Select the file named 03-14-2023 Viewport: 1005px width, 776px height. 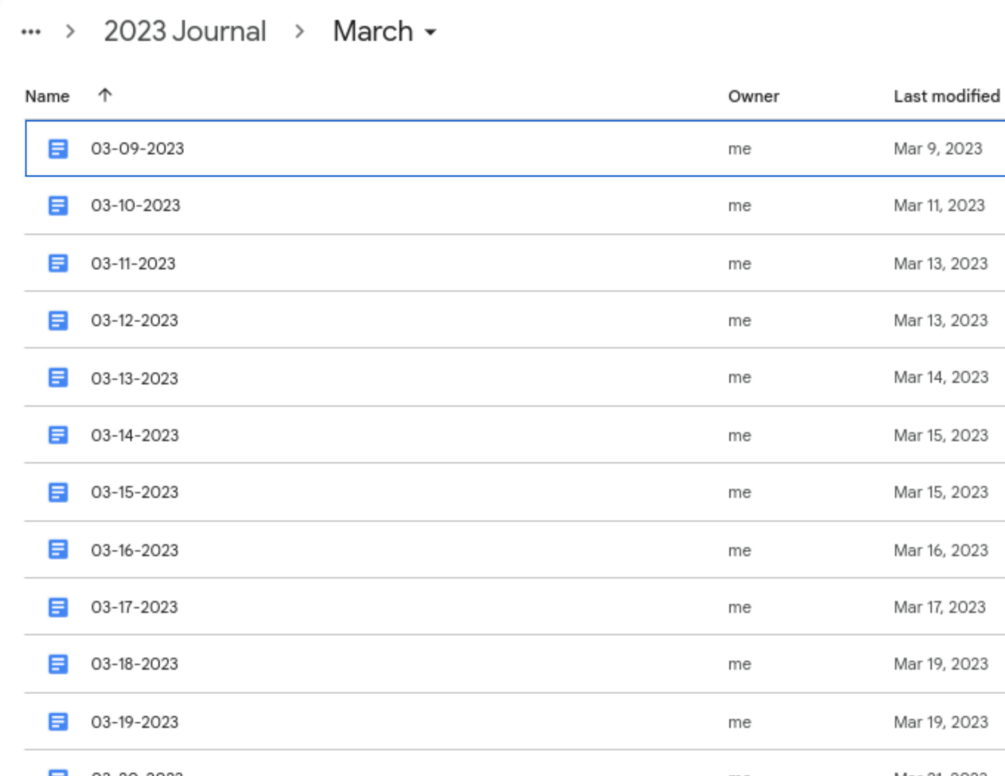tap(135, 435)
